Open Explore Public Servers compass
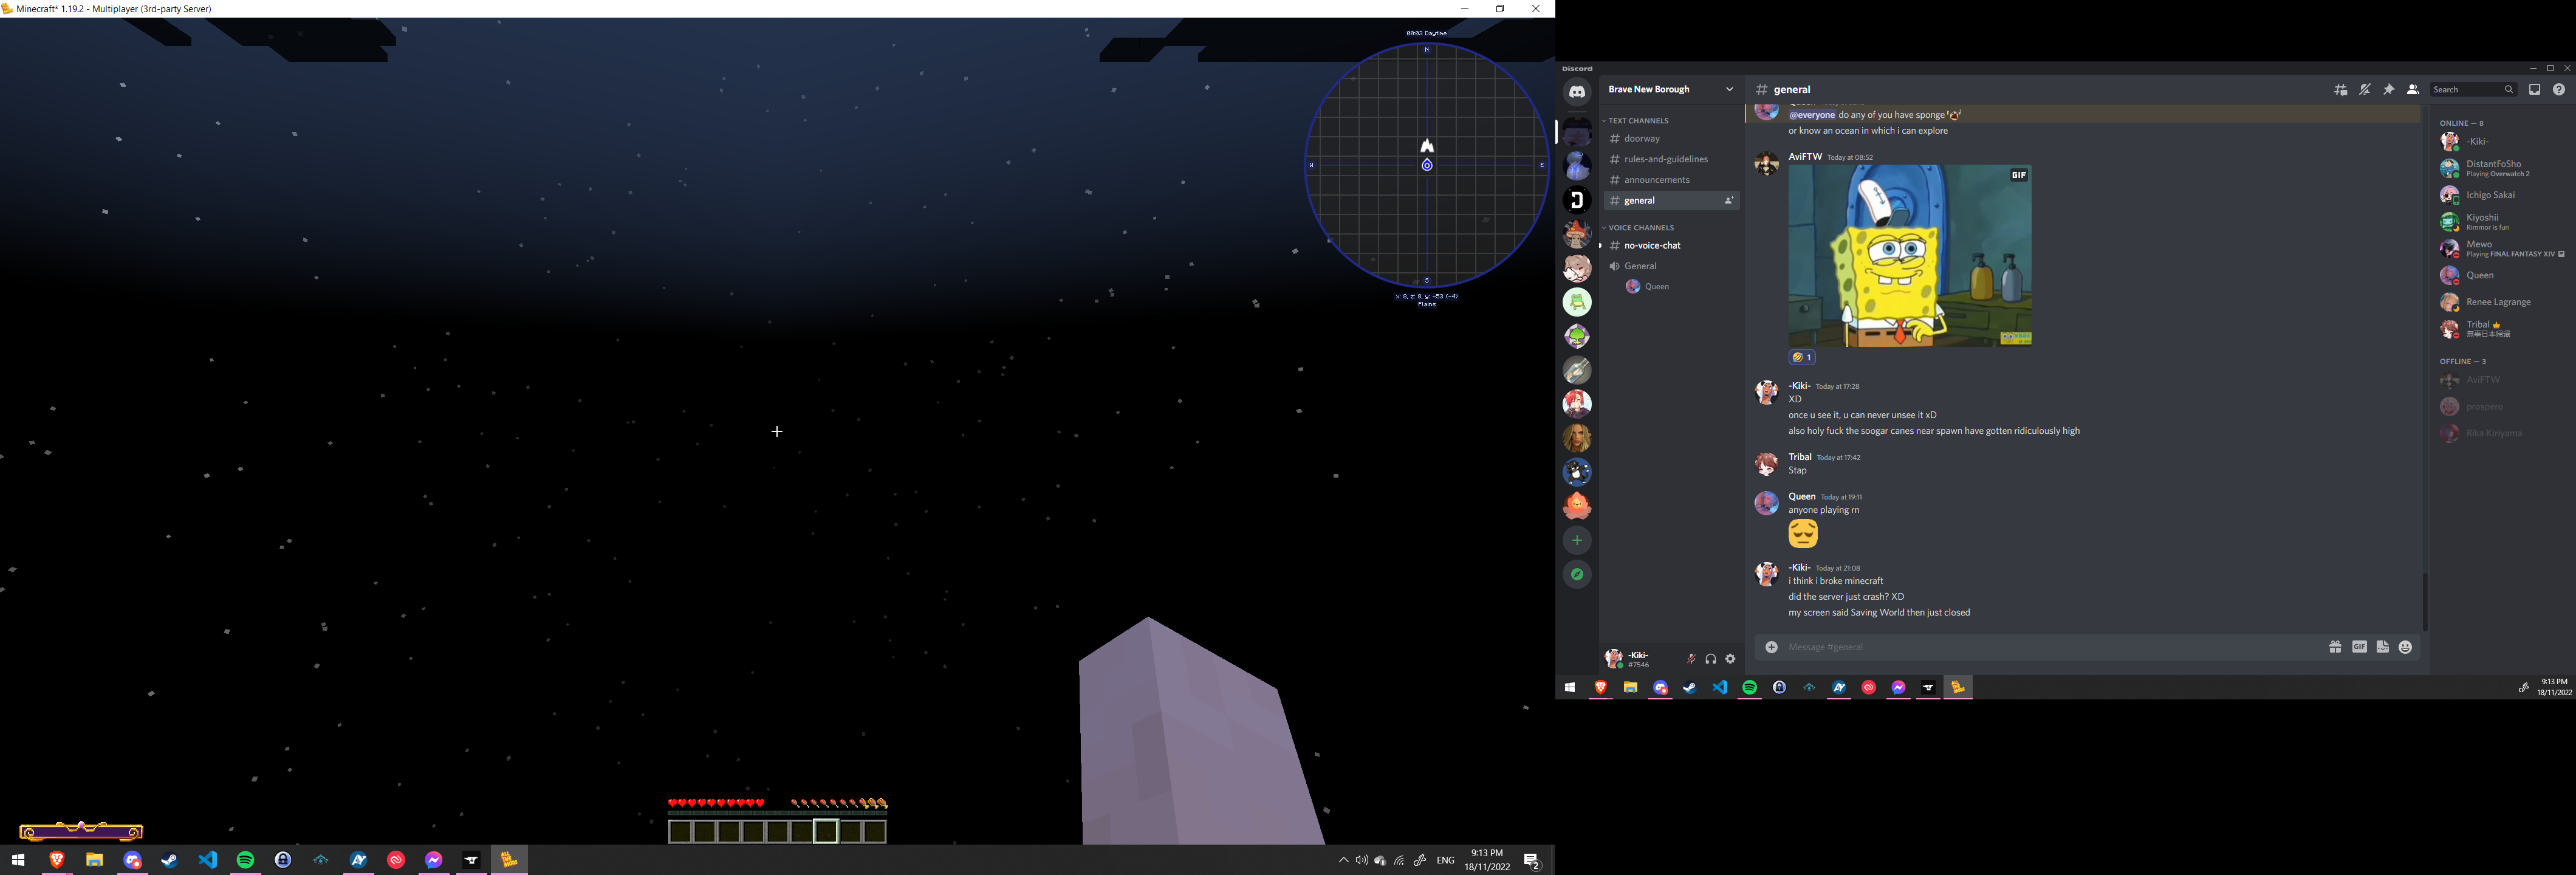Screen dimensions: 2576x875 tap(1577, 575)
